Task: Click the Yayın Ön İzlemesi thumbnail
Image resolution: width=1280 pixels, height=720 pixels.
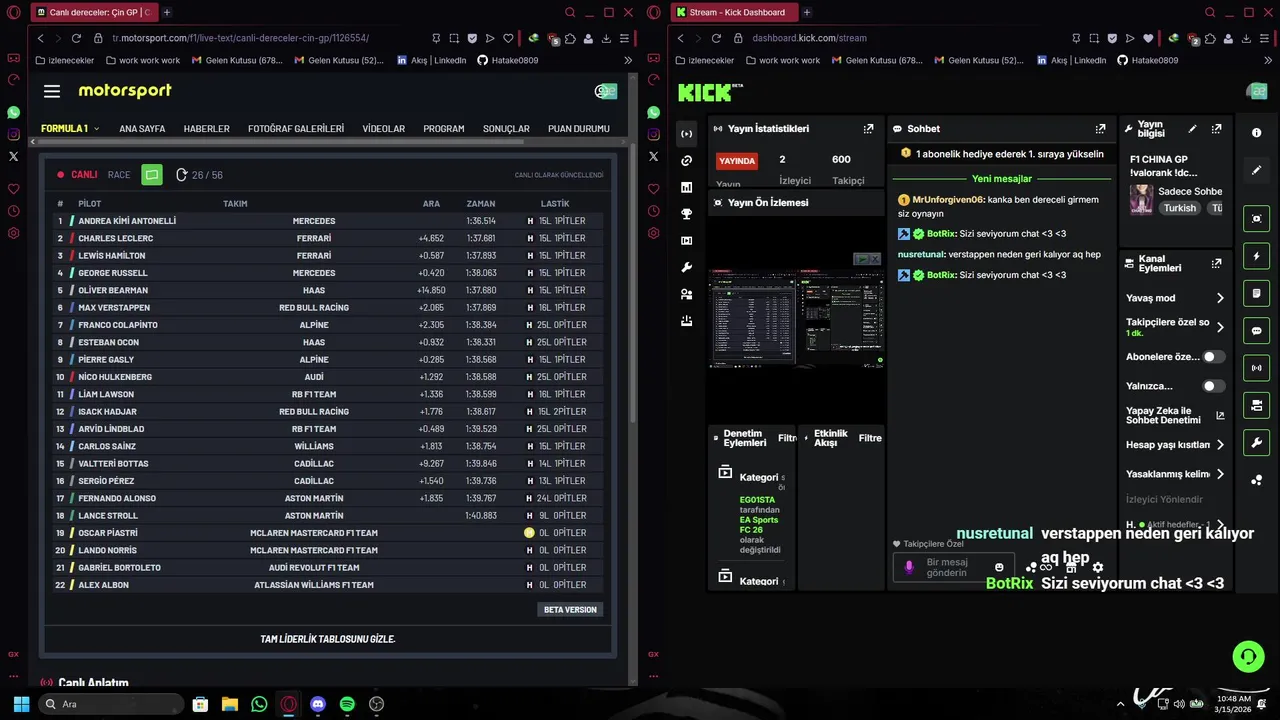Action: 796,317
